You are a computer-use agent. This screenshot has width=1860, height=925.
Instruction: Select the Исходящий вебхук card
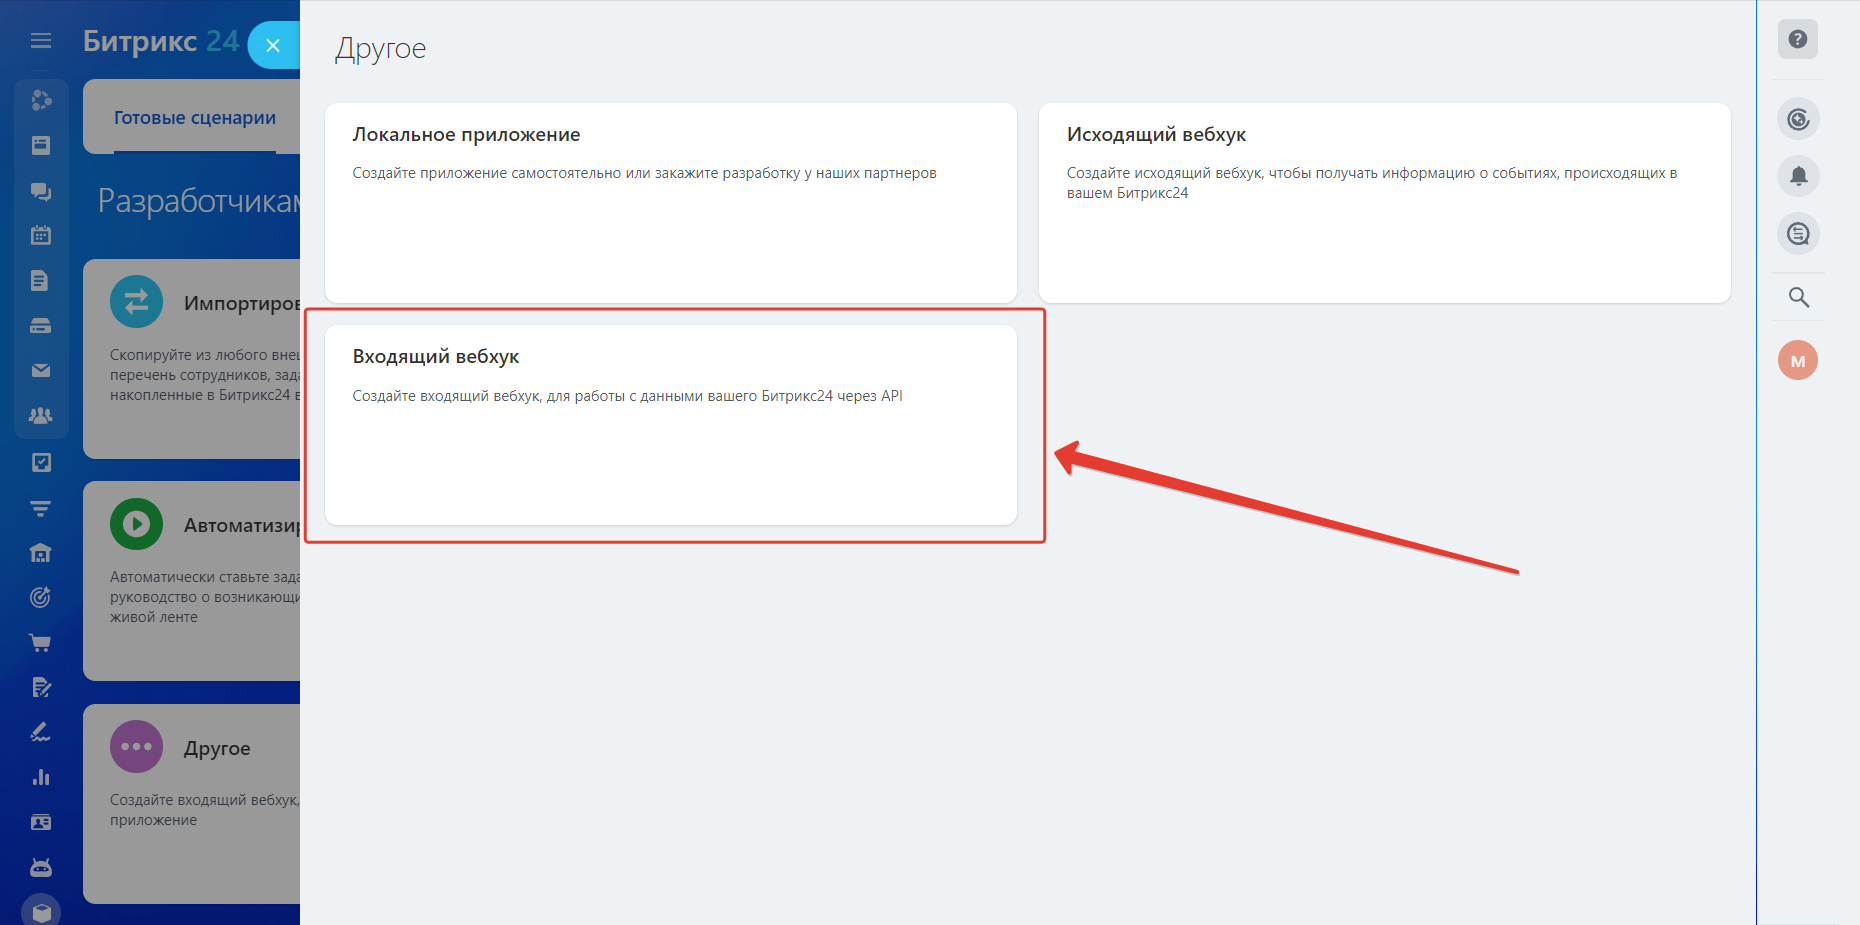1385,203
